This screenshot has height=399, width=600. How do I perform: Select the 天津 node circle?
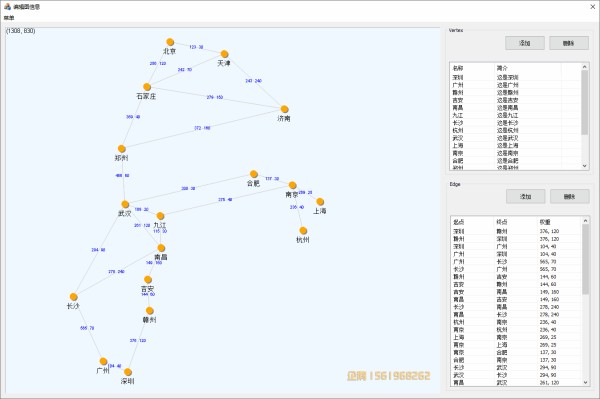[x=225, y=54]
